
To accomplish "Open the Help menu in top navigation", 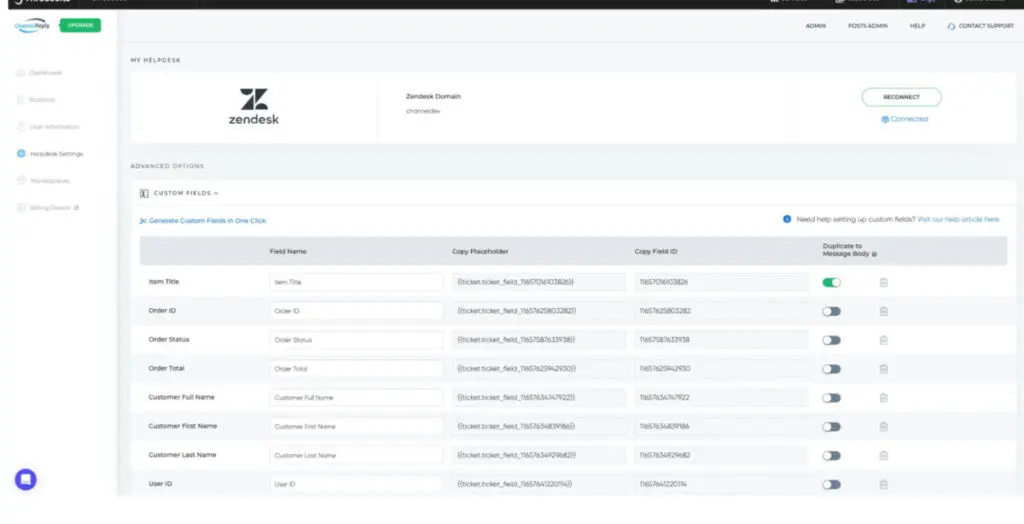I will point(917,26).
